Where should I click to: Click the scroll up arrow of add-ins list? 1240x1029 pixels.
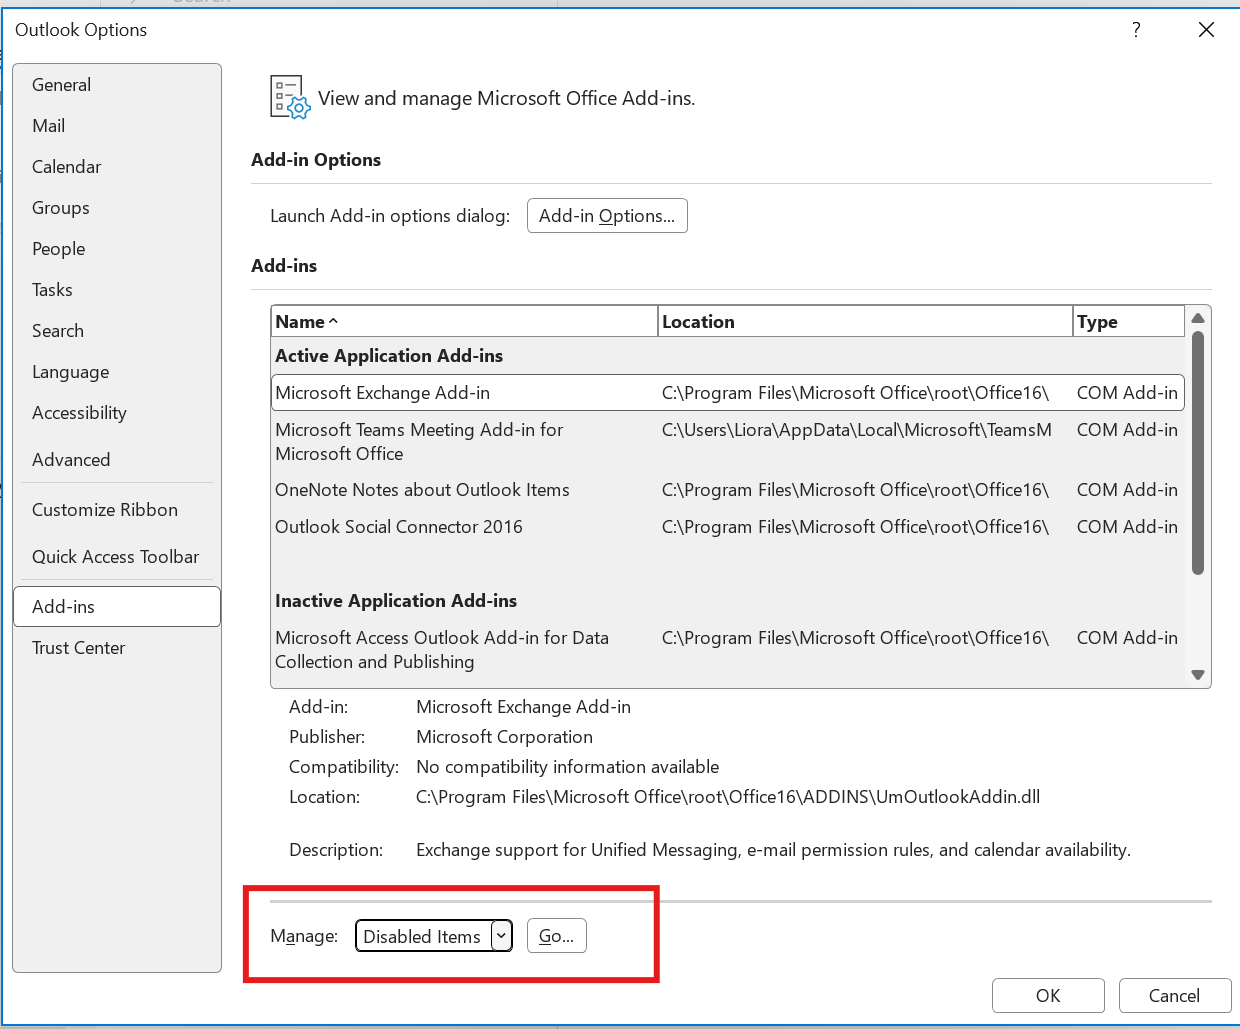click(x=1198, y=318)
